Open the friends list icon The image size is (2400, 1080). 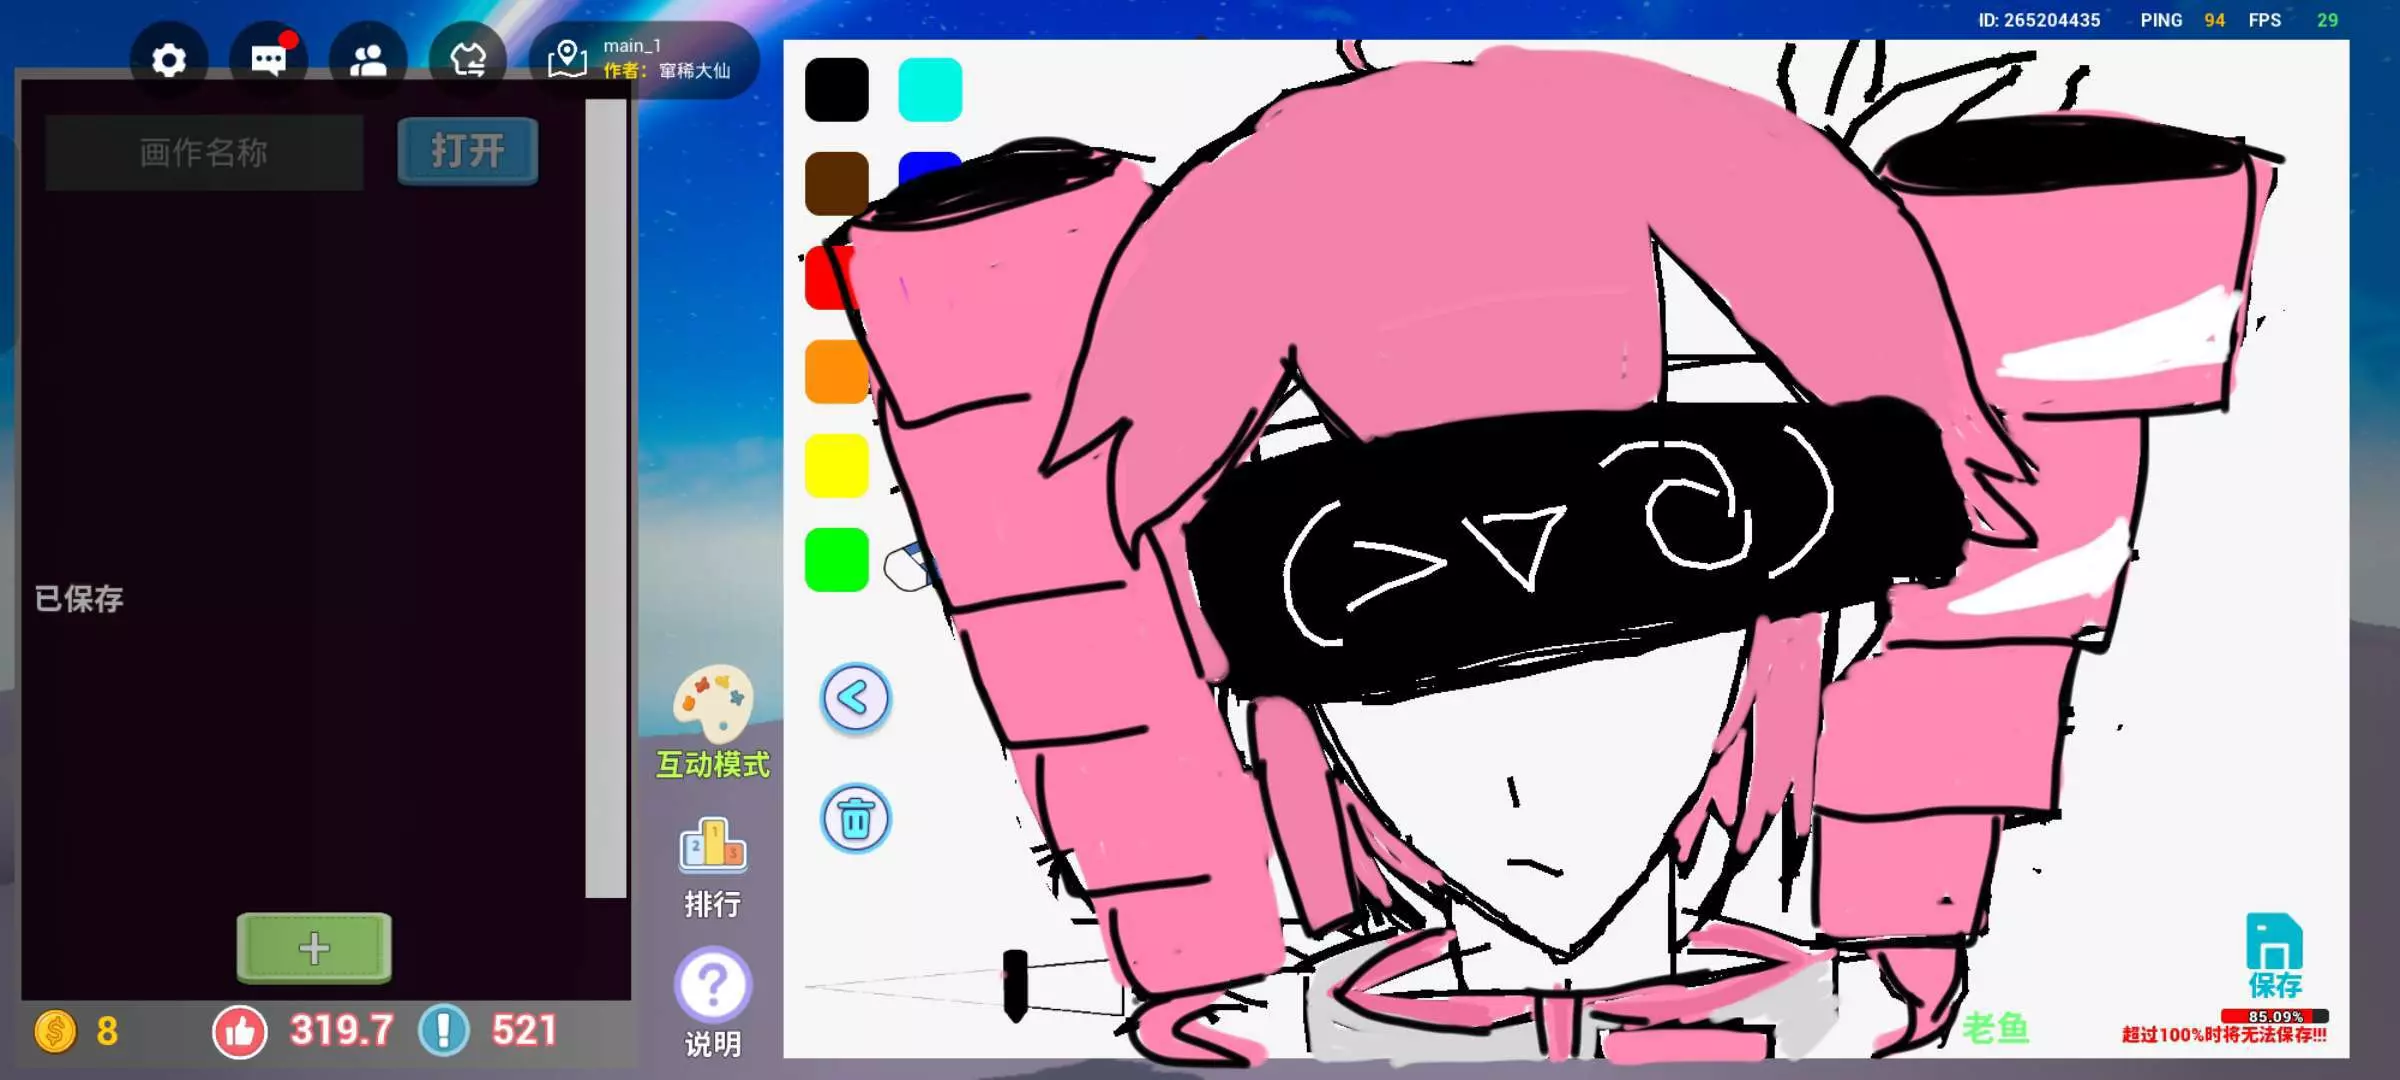(x=368, y=61)
